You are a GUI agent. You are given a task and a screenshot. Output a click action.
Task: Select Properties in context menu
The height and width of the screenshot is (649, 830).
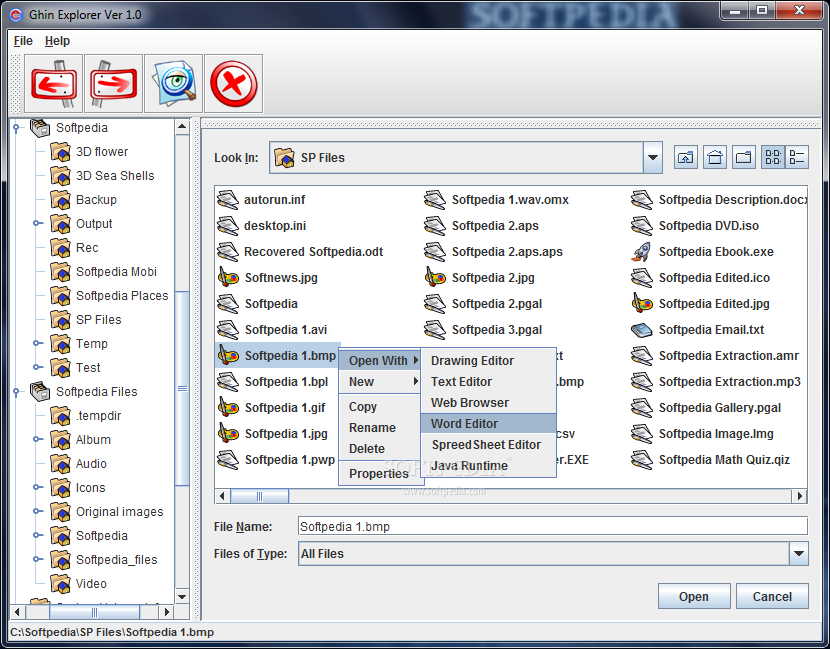pyautogui.click(x=380, y=474)
